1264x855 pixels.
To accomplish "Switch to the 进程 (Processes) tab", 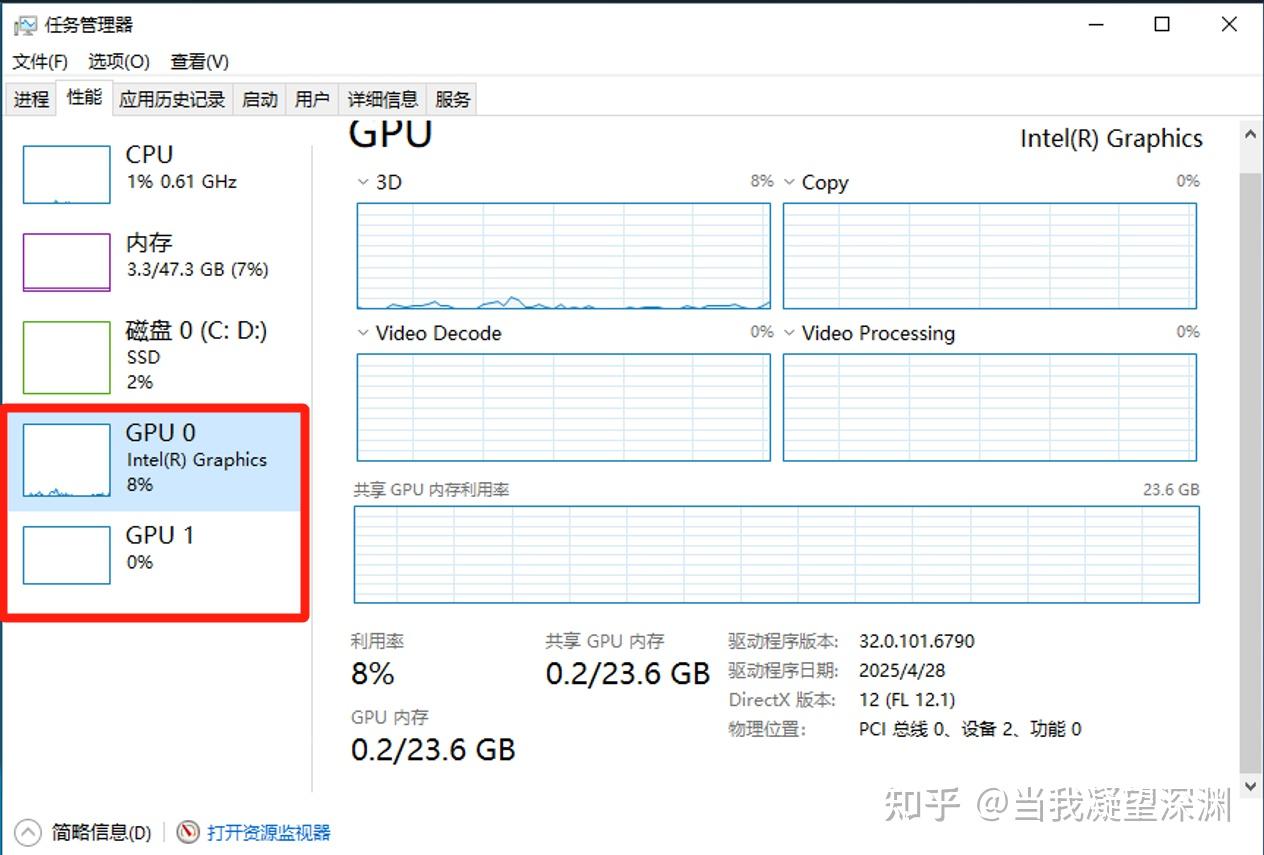I will [x=30, y=98].
